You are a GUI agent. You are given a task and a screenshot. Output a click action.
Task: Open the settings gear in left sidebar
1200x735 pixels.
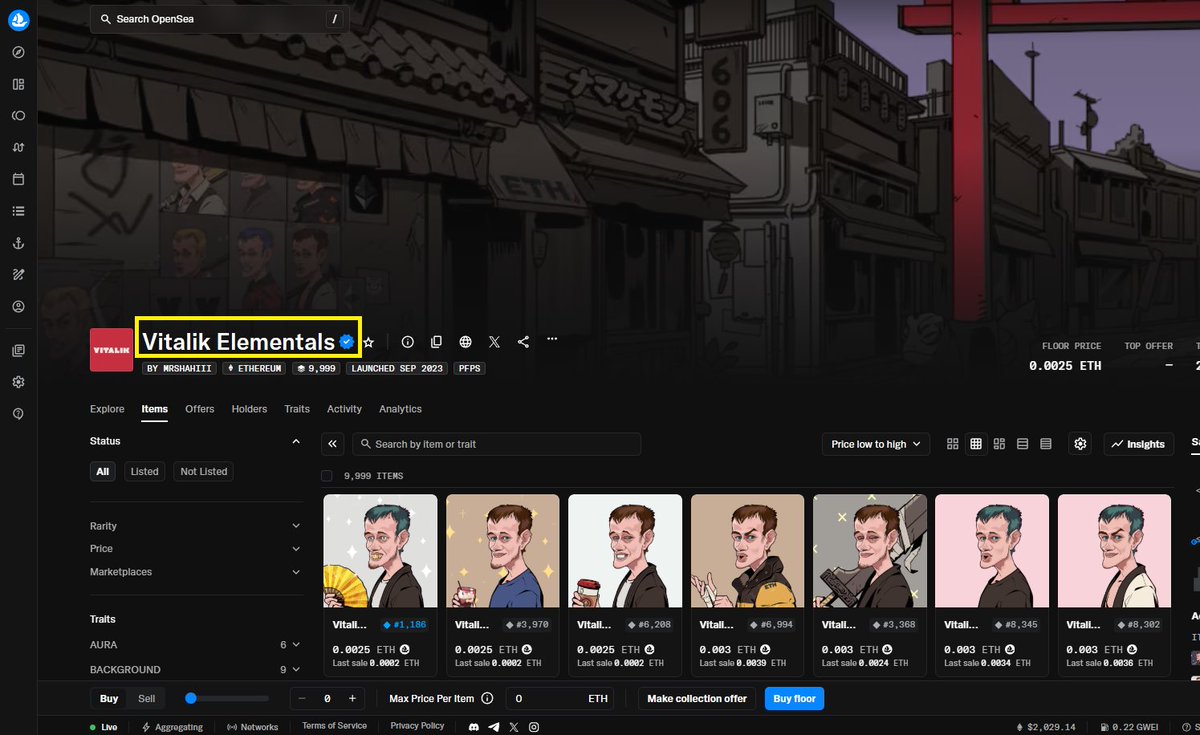[18, 382]
